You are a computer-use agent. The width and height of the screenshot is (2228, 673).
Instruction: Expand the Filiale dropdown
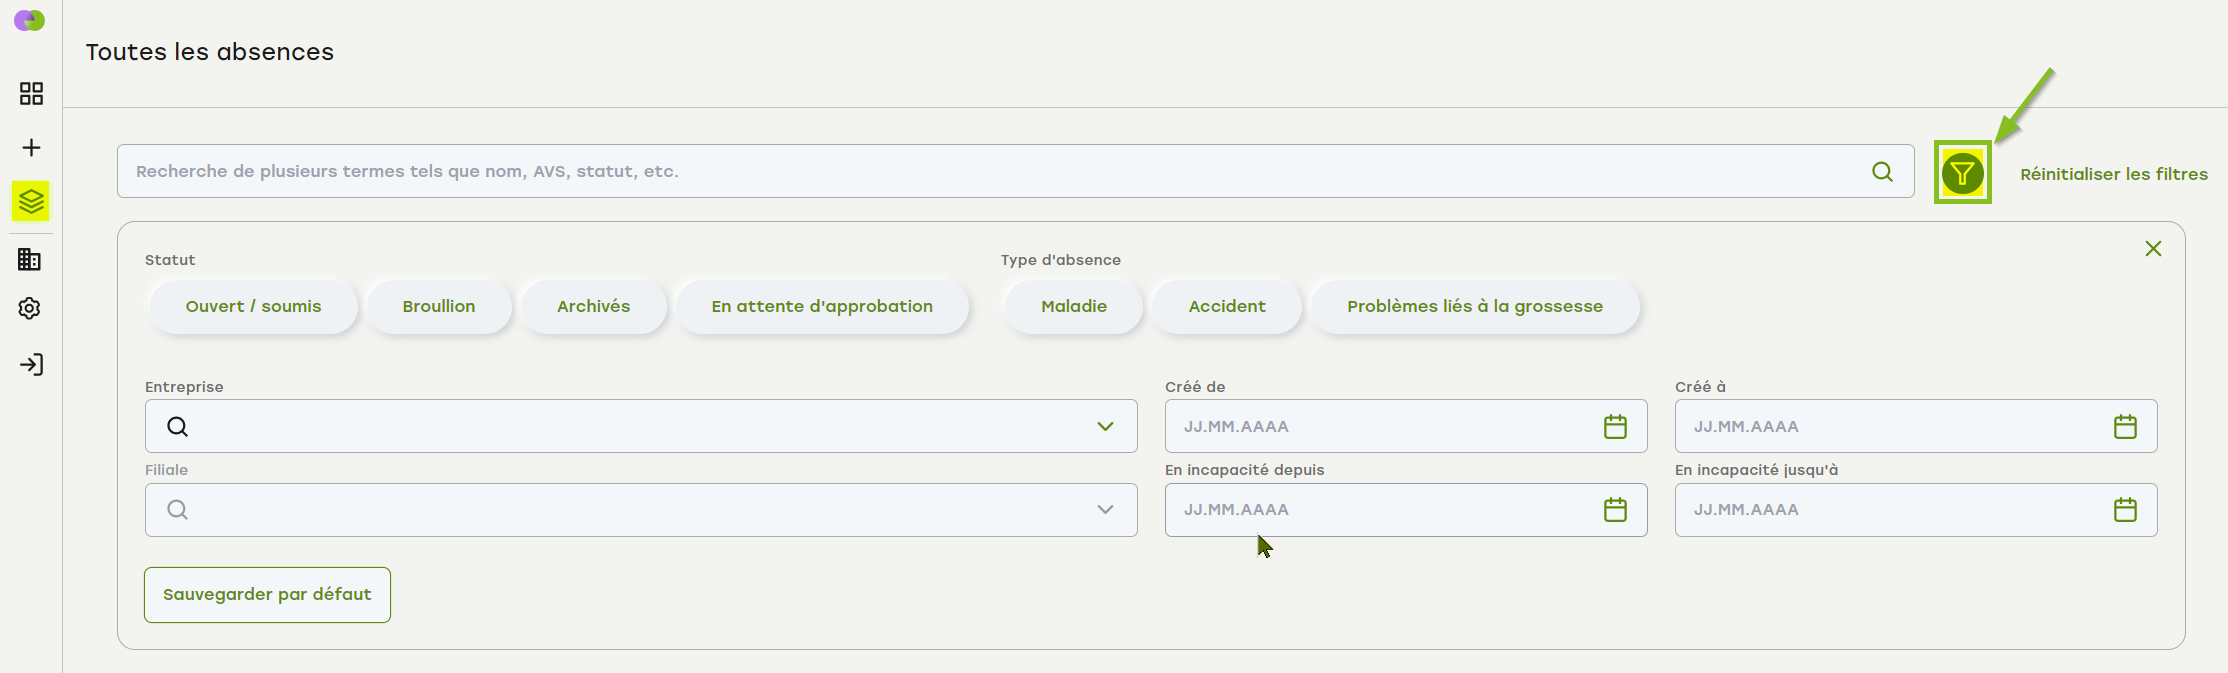1104,510
